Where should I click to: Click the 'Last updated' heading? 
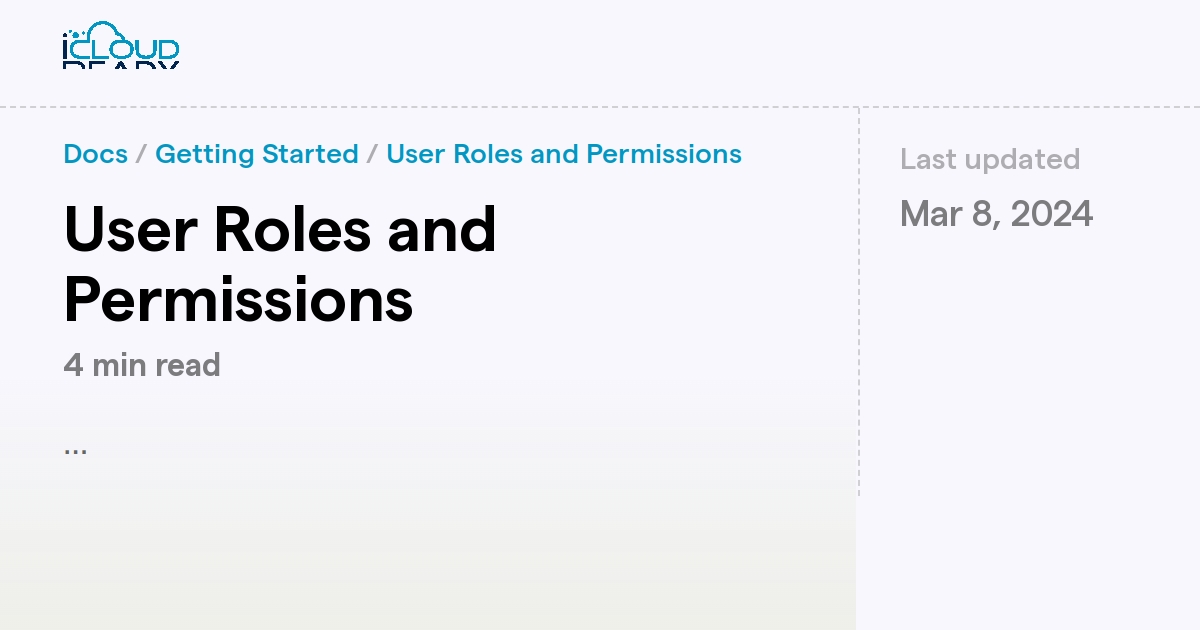[x=989, y=159]
